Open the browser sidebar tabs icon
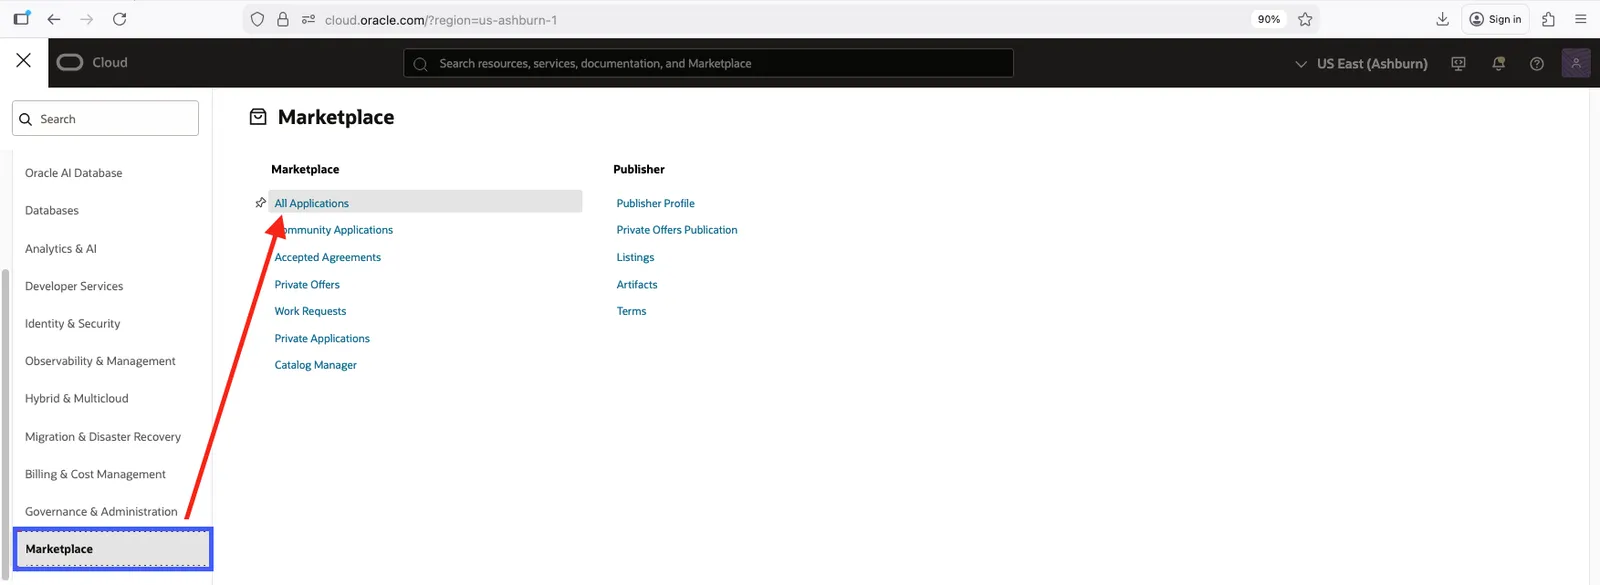The height and width of the screenshot is (585, 1600). click(x=21, y=19)
